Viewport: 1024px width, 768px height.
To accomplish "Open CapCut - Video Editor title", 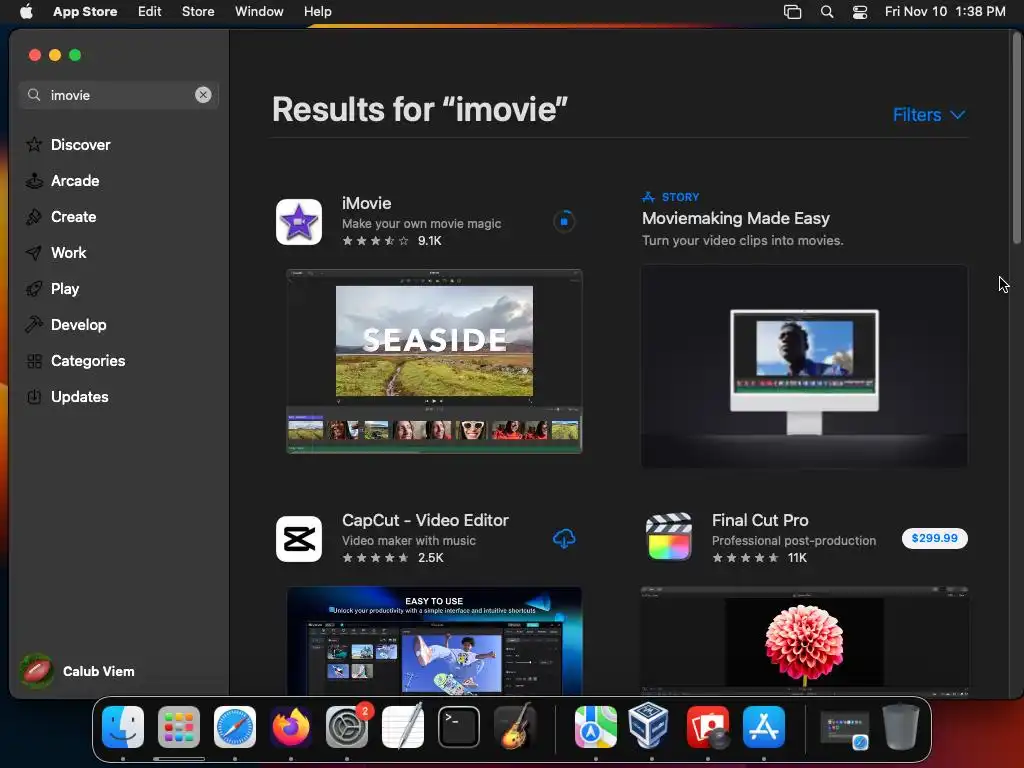I will pyautogui.click(x=425, y=520).
